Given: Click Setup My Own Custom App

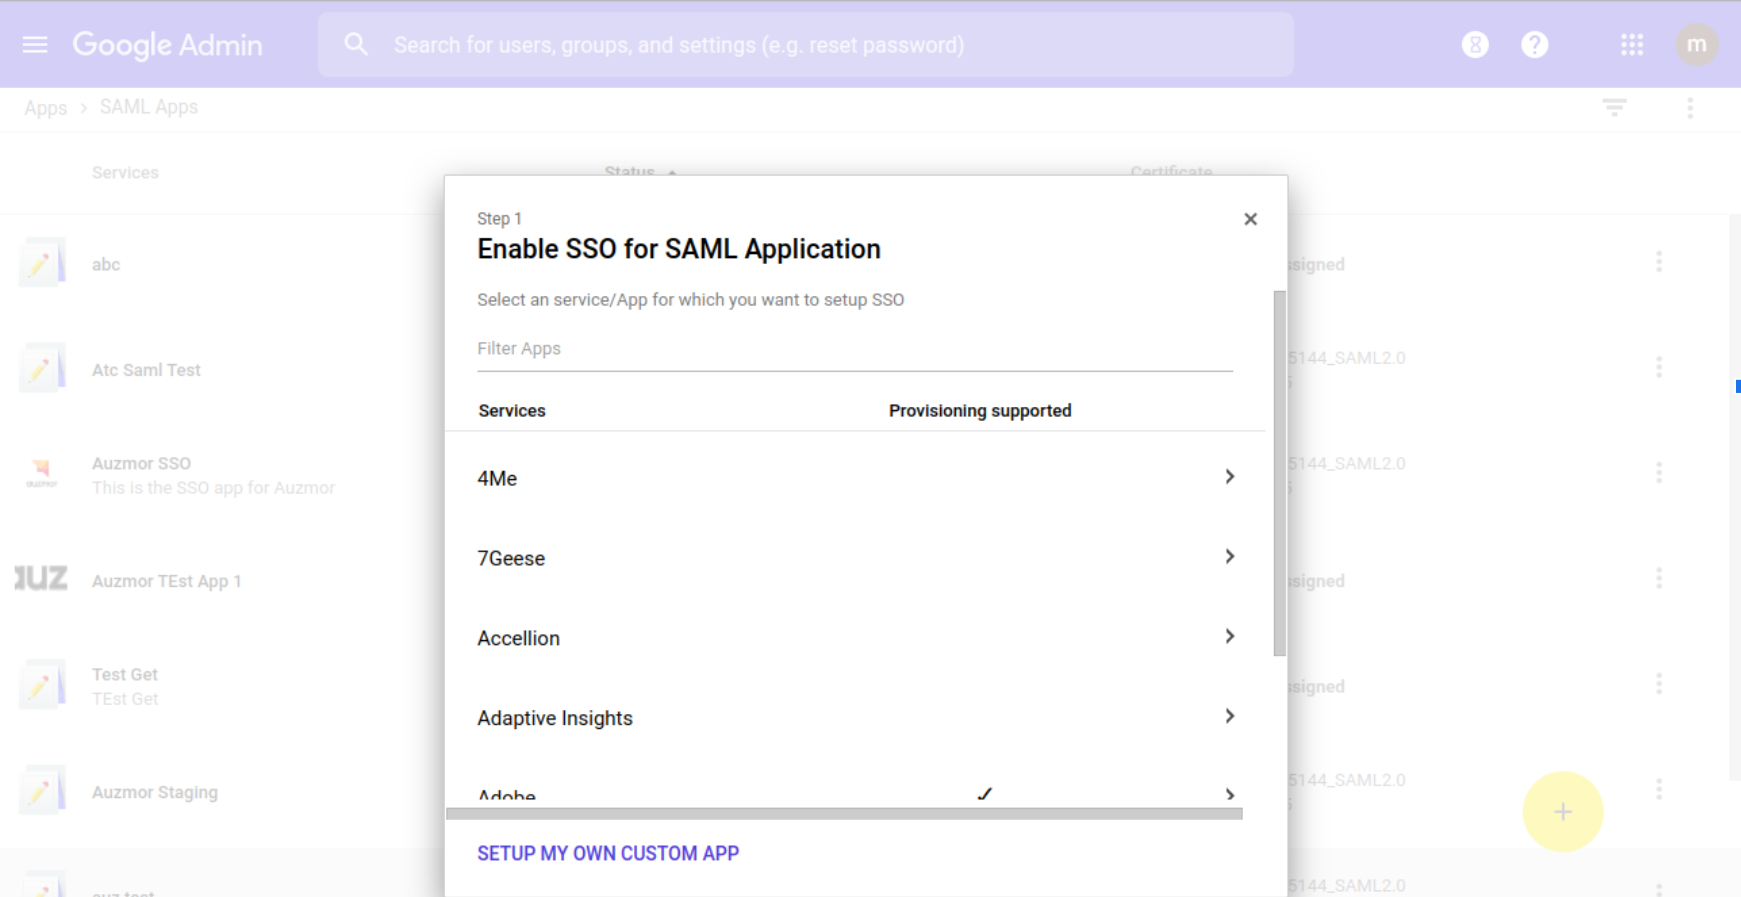Looking at the screenshot, I should (x=608, y=853).
